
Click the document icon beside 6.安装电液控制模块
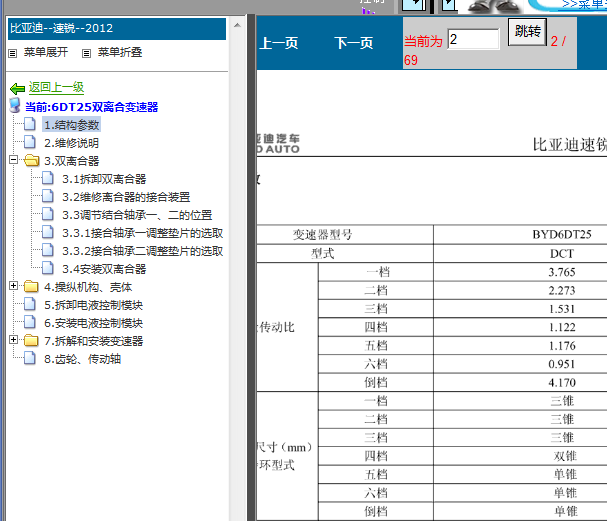(x=29, y=322)
